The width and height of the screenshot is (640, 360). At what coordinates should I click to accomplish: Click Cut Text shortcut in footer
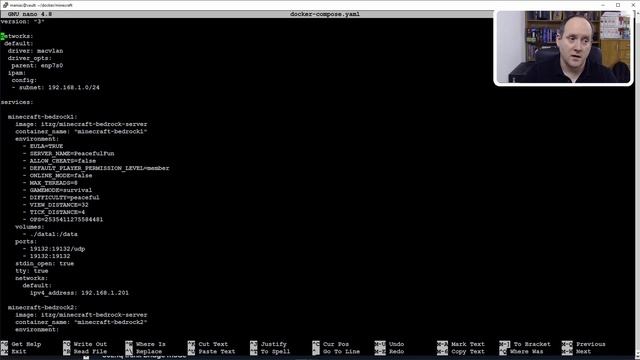click(x=208, y=344)
